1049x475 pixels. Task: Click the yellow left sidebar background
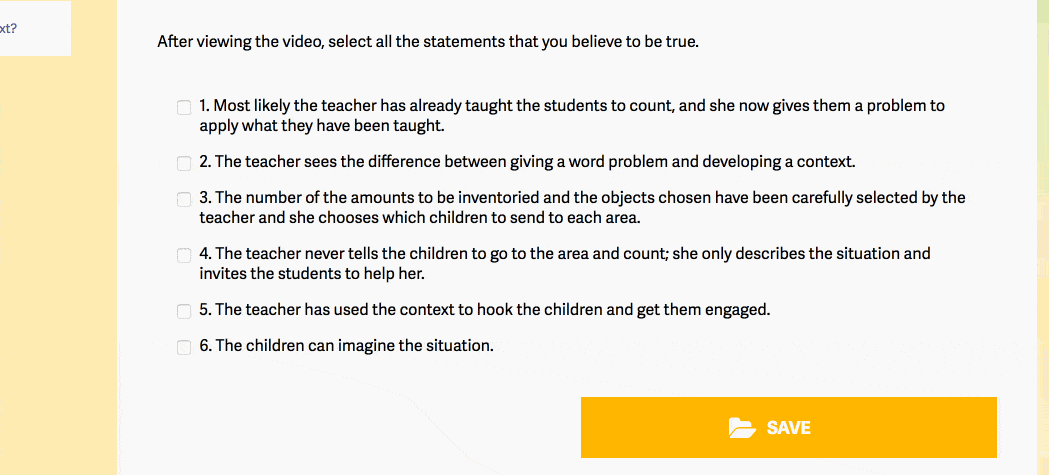coord(58,268)
